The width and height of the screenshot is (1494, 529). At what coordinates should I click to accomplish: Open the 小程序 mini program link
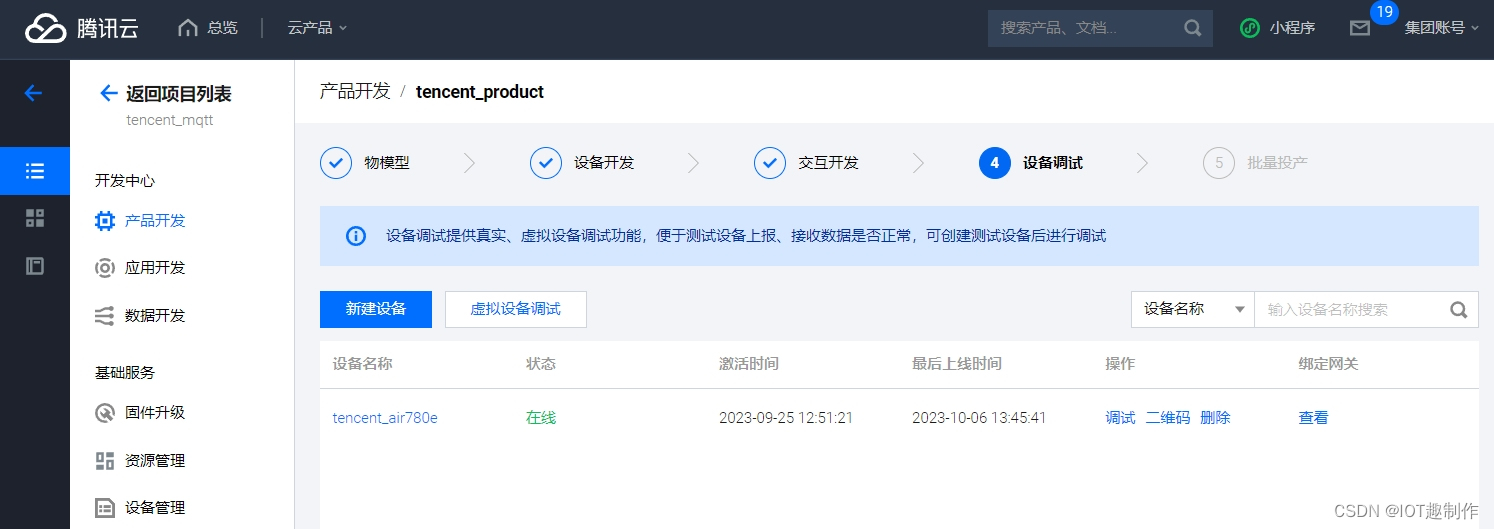tap(1277, 28)
